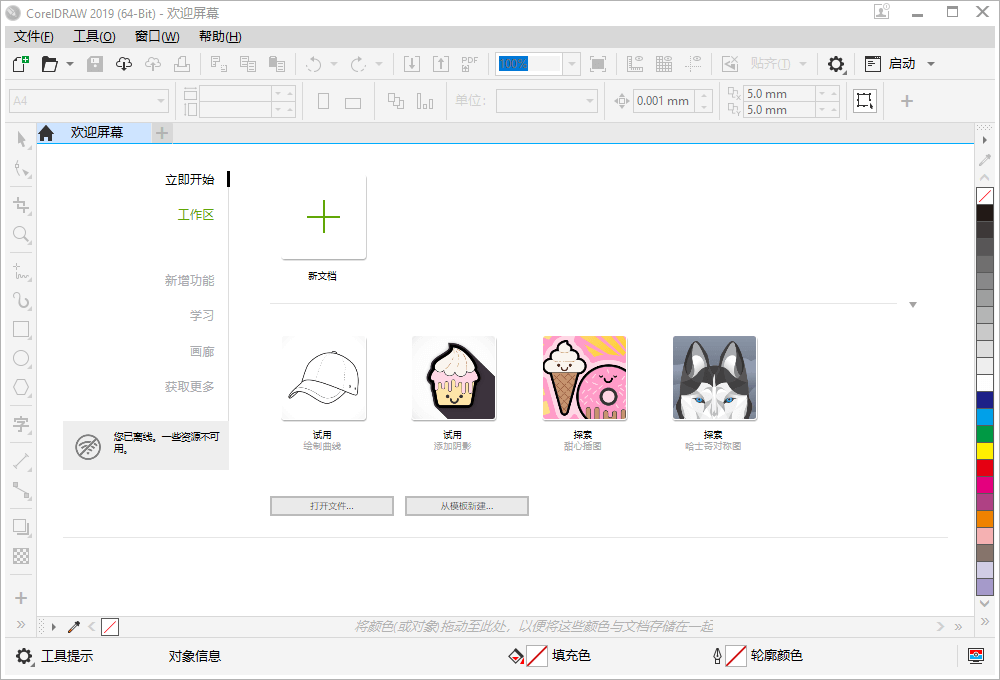The image size is (1000, 680).
Task: Select the Zoom tool
Action: click(x=21, y=235)
